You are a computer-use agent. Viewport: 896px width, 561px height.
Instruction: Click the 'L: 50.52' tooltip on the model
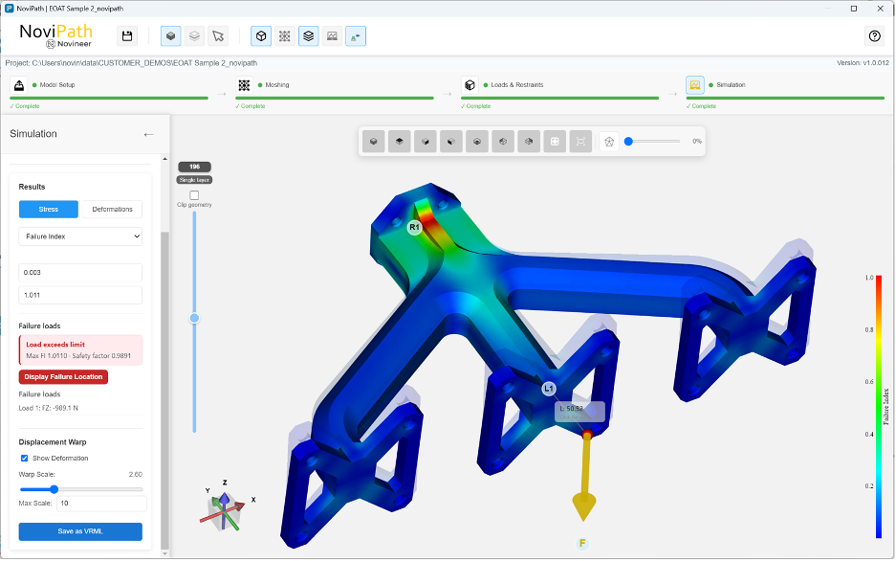pyautogui.click(x=579, y=411)
